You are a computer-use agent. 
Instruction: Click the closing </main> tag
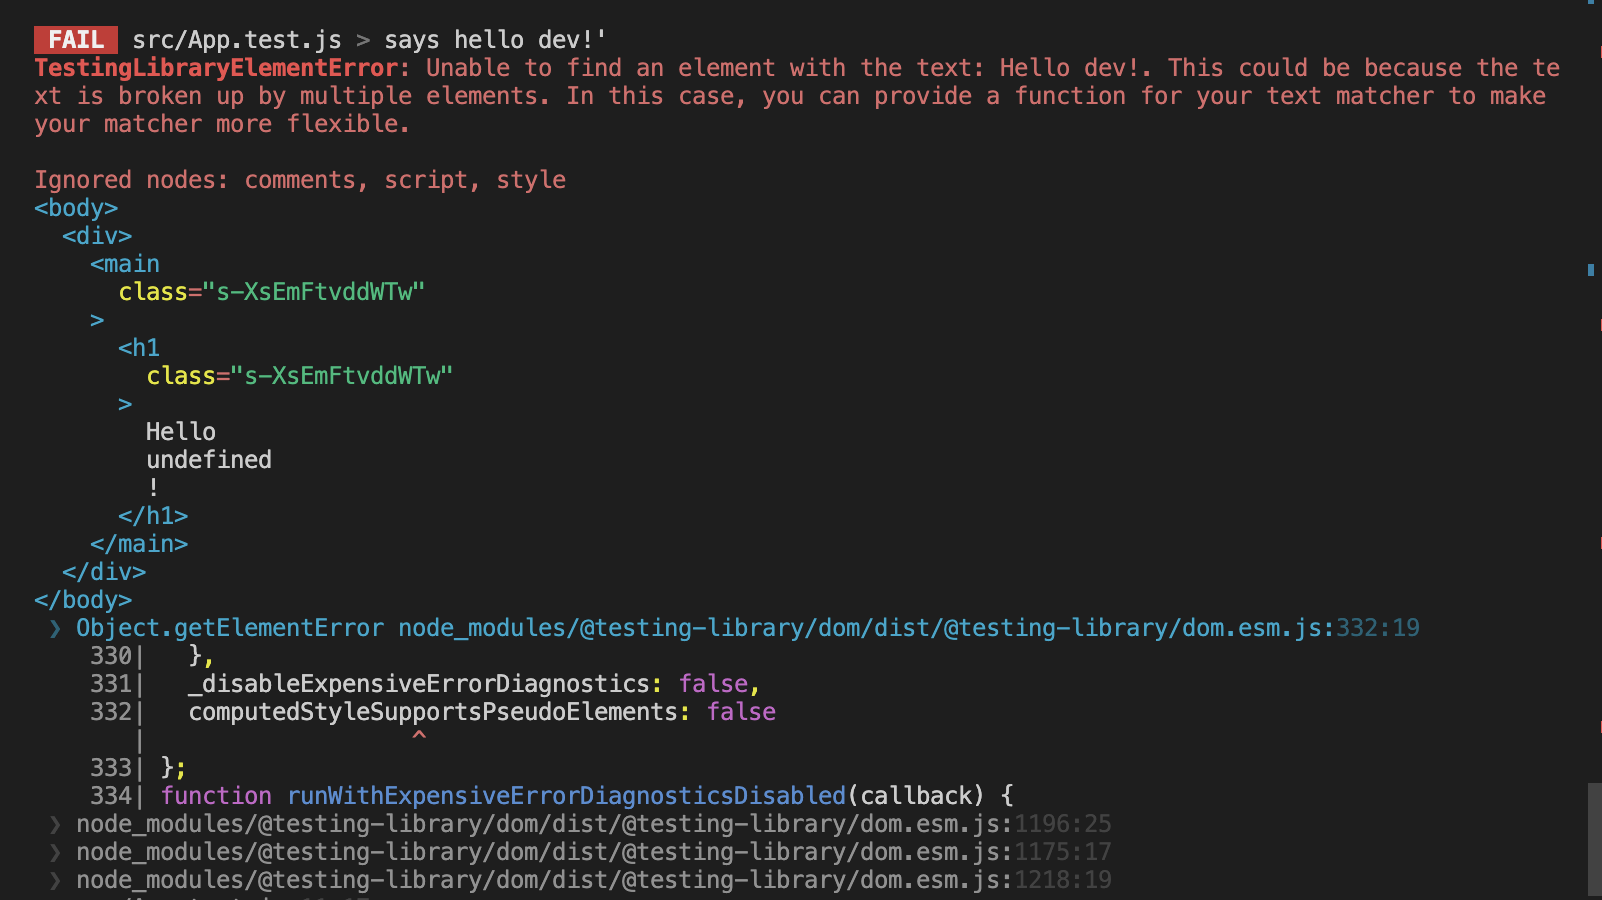pyautogui.click(x=139, y=544)
